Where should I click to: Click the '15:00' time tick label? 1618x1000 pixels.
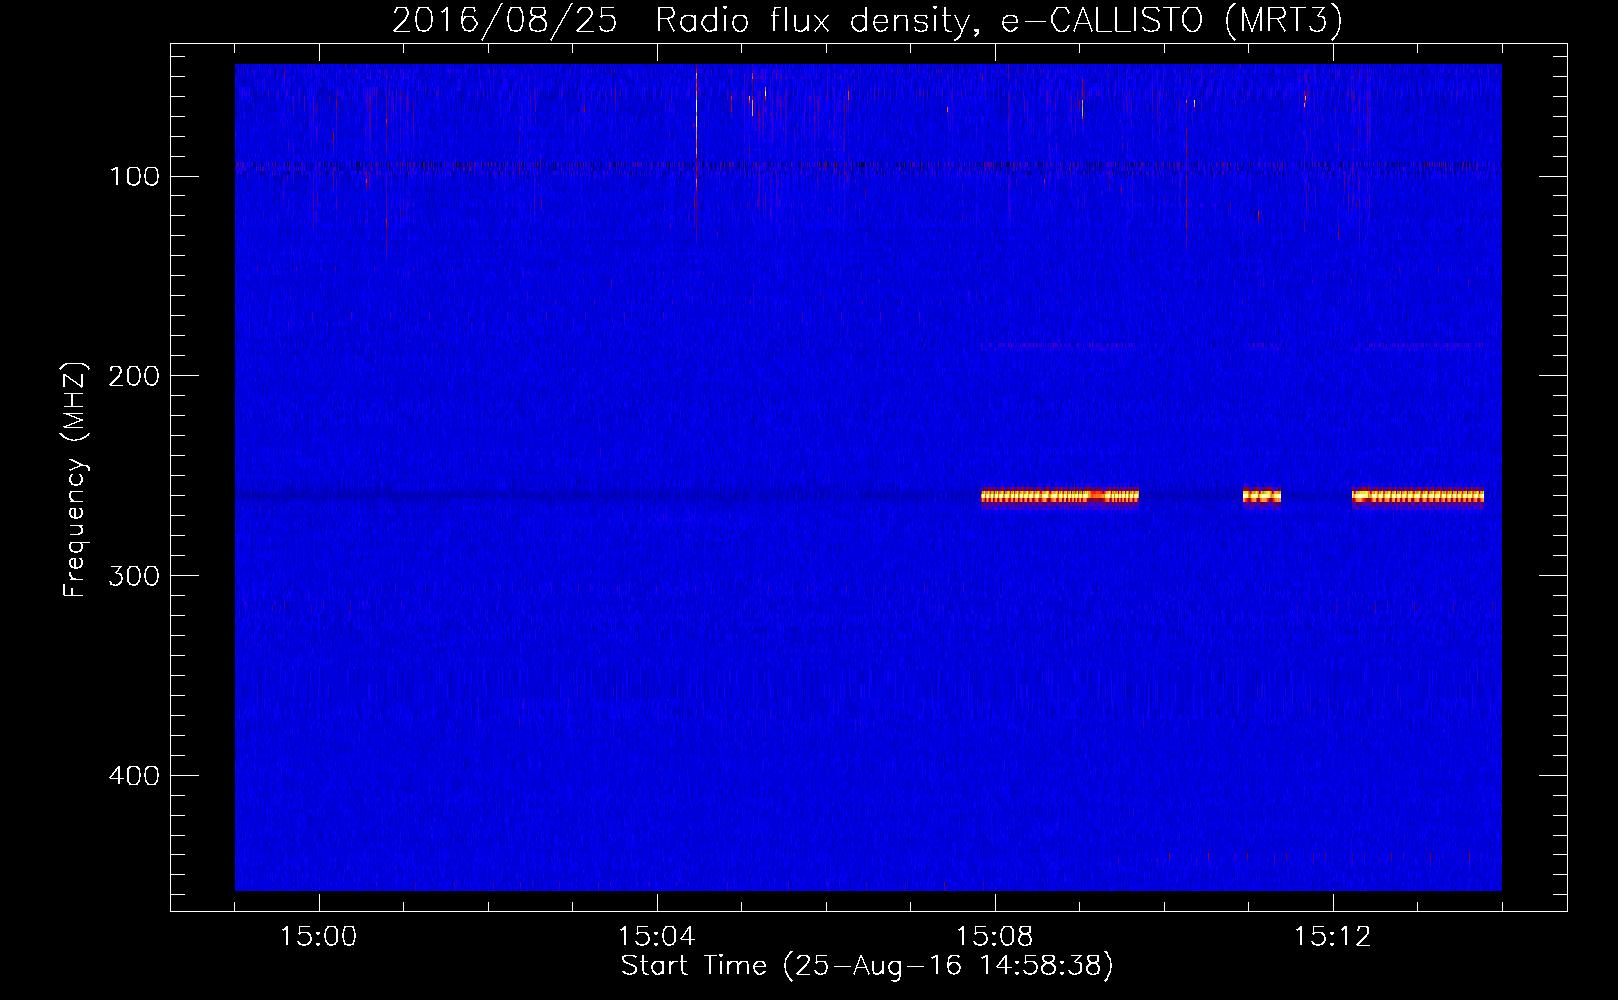click(x=318, y=937)
